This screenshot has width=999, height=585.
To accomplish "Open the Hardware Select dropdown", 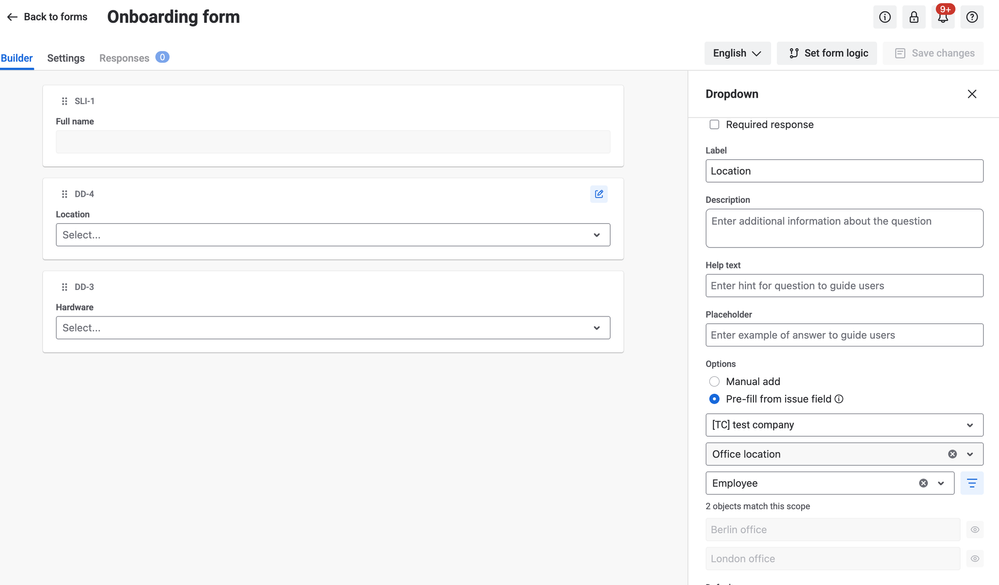I will [x=333, y=328].
